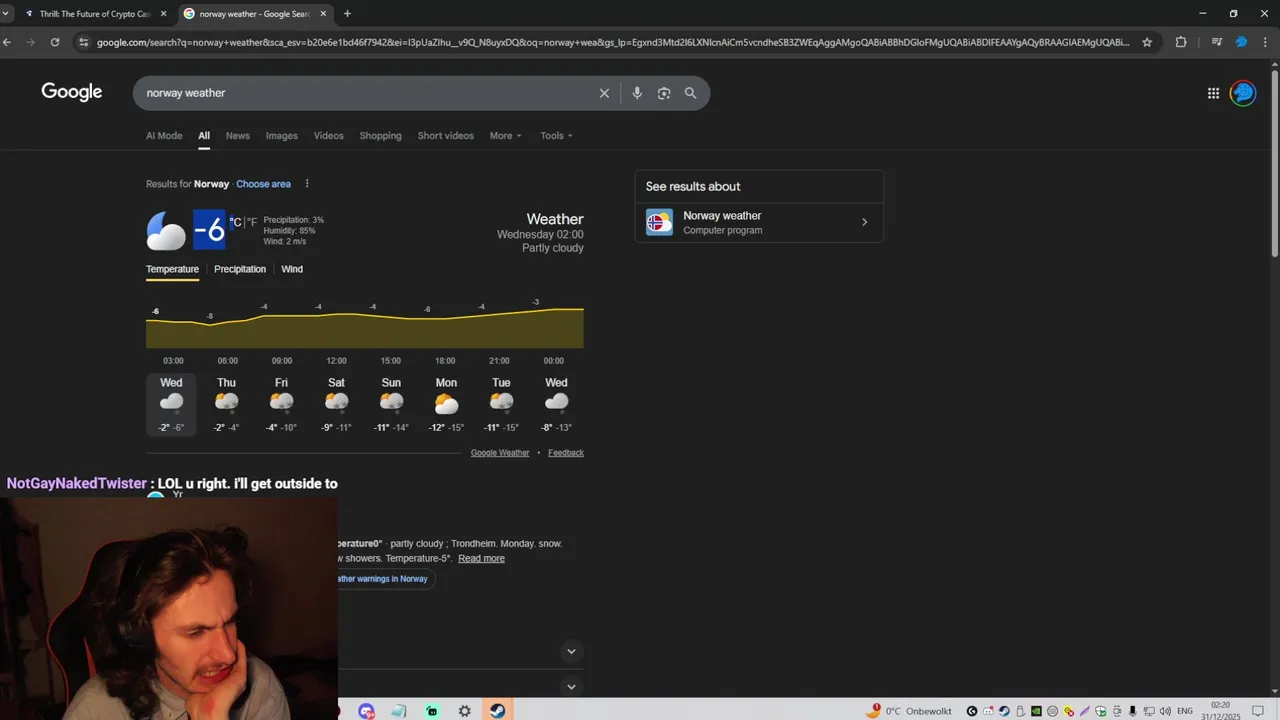Open the Tools dropdown
This screenshot has width=1280, height=720.
pyautogui.click(x=556, y=136)
